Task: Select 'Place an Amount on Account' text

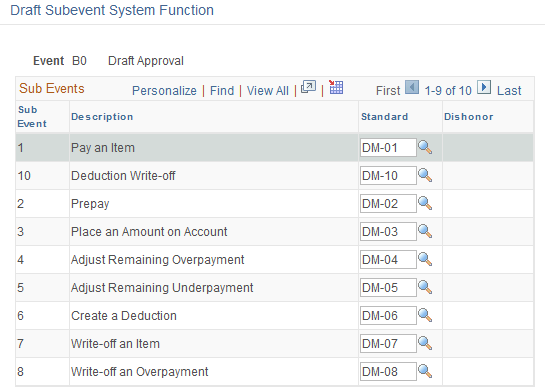Action: (x=149, y=231)
